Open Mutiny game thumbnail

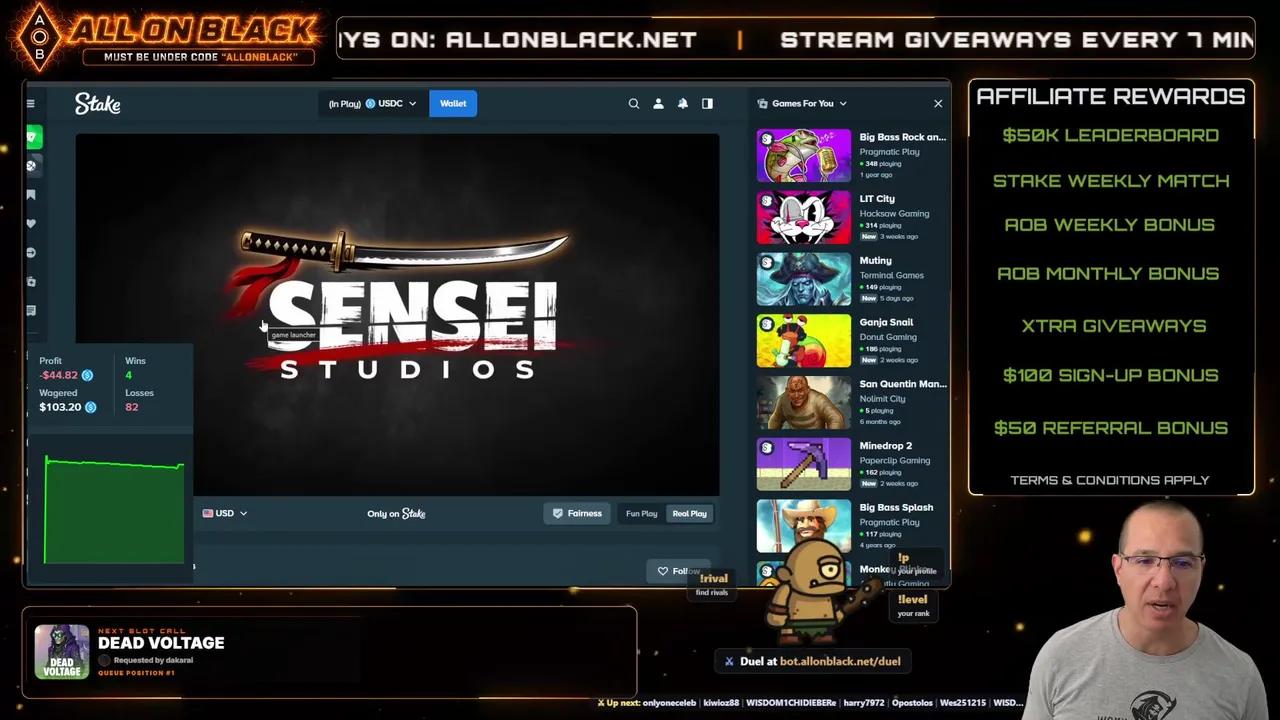804,280
